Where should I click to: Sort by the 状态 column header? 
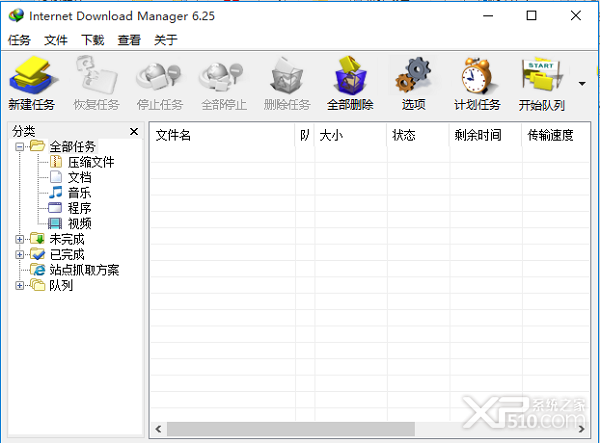[418, 135]
